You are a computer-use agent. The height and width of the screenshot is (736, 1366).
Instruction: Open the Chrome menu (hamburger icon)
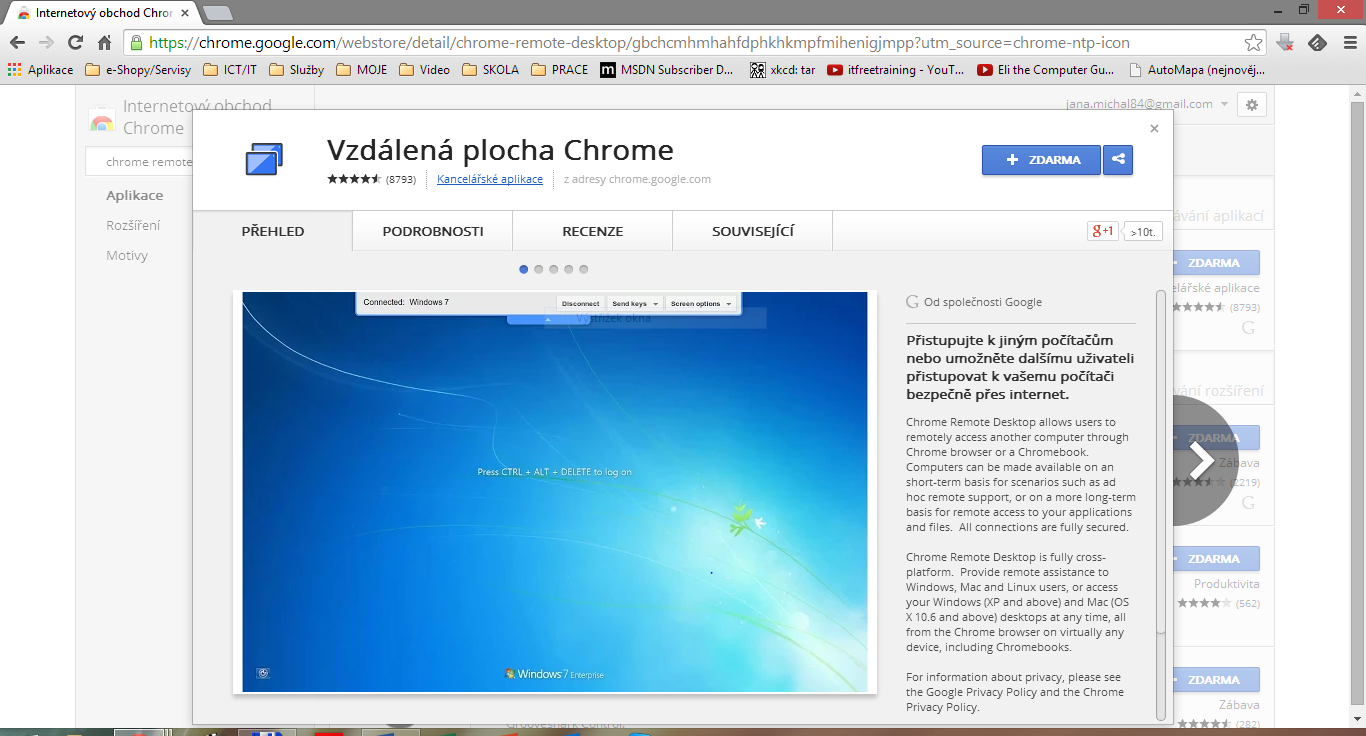[1350, 42]
